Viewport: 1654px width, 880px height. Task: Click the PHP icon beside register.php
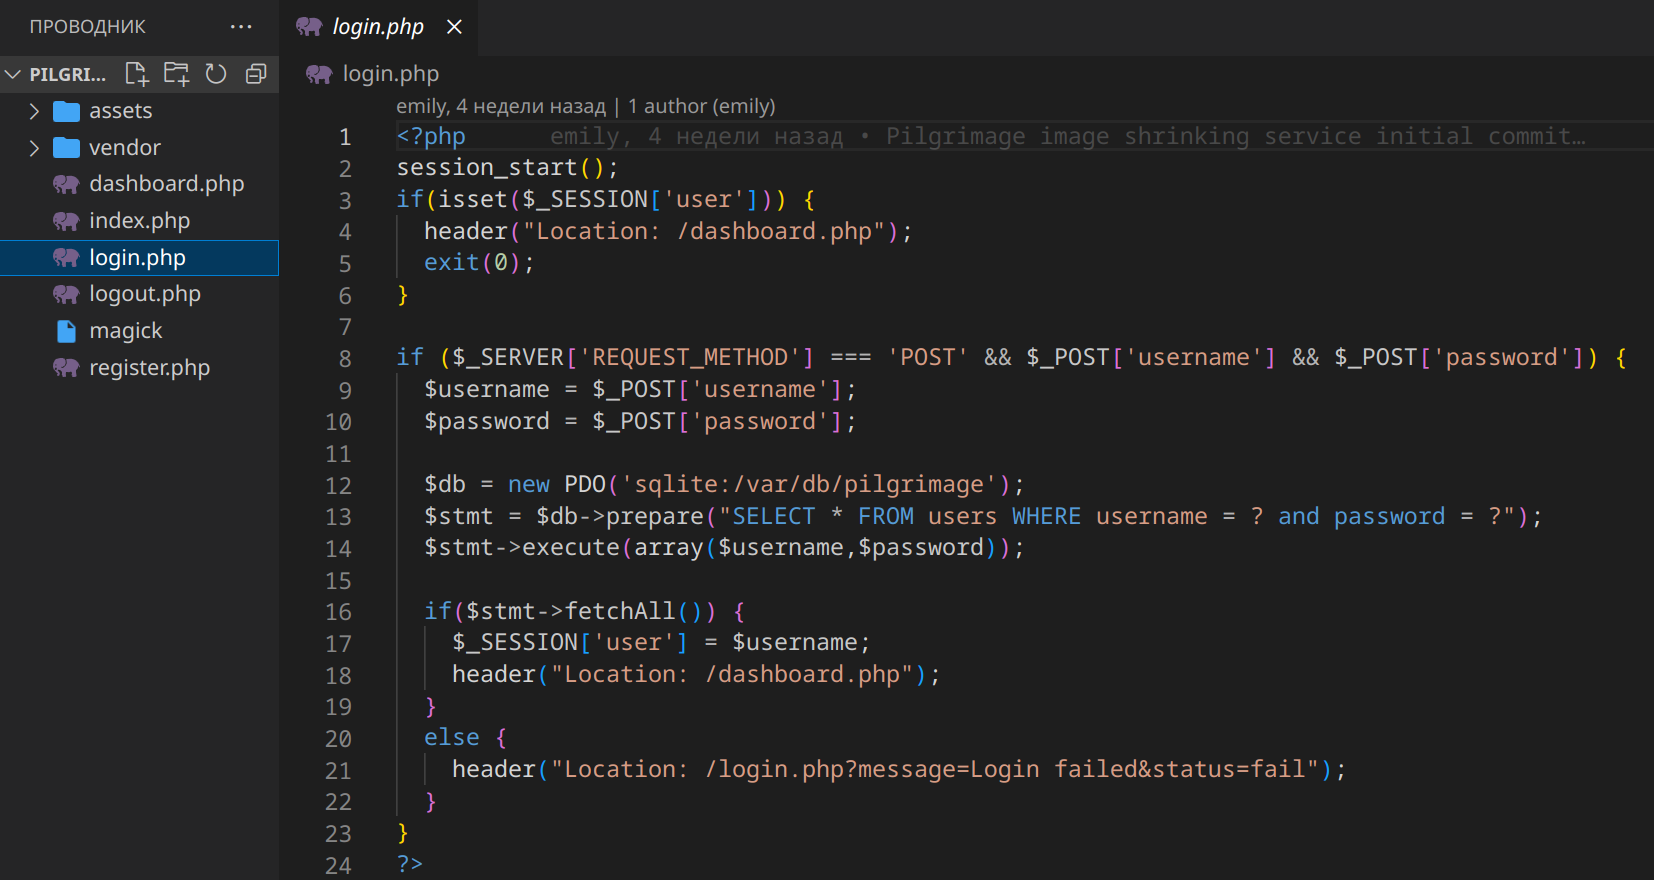coord(66,368)
